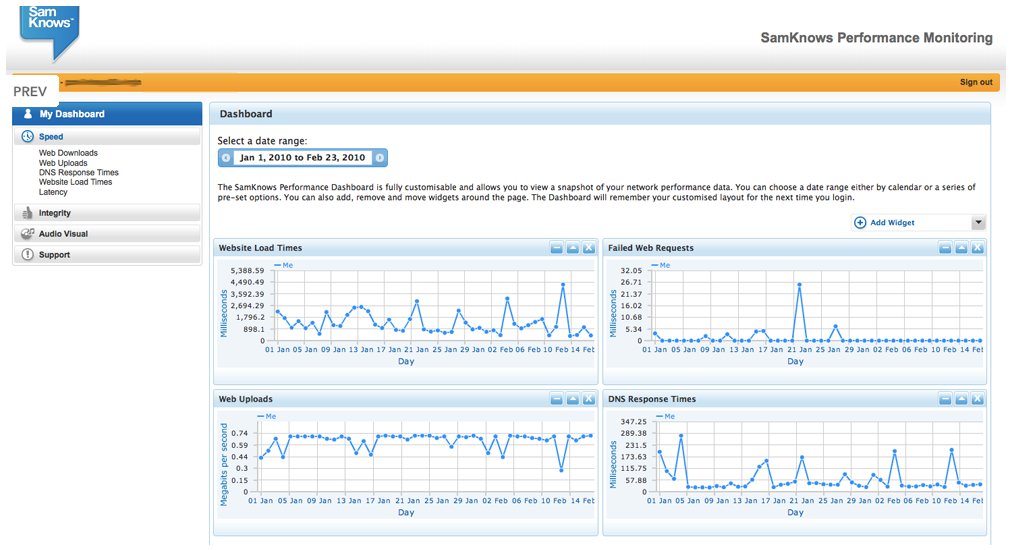Expand the Audio Visual sidebar section
Screen dimensions: 1012x550
(x=63, y=234)
